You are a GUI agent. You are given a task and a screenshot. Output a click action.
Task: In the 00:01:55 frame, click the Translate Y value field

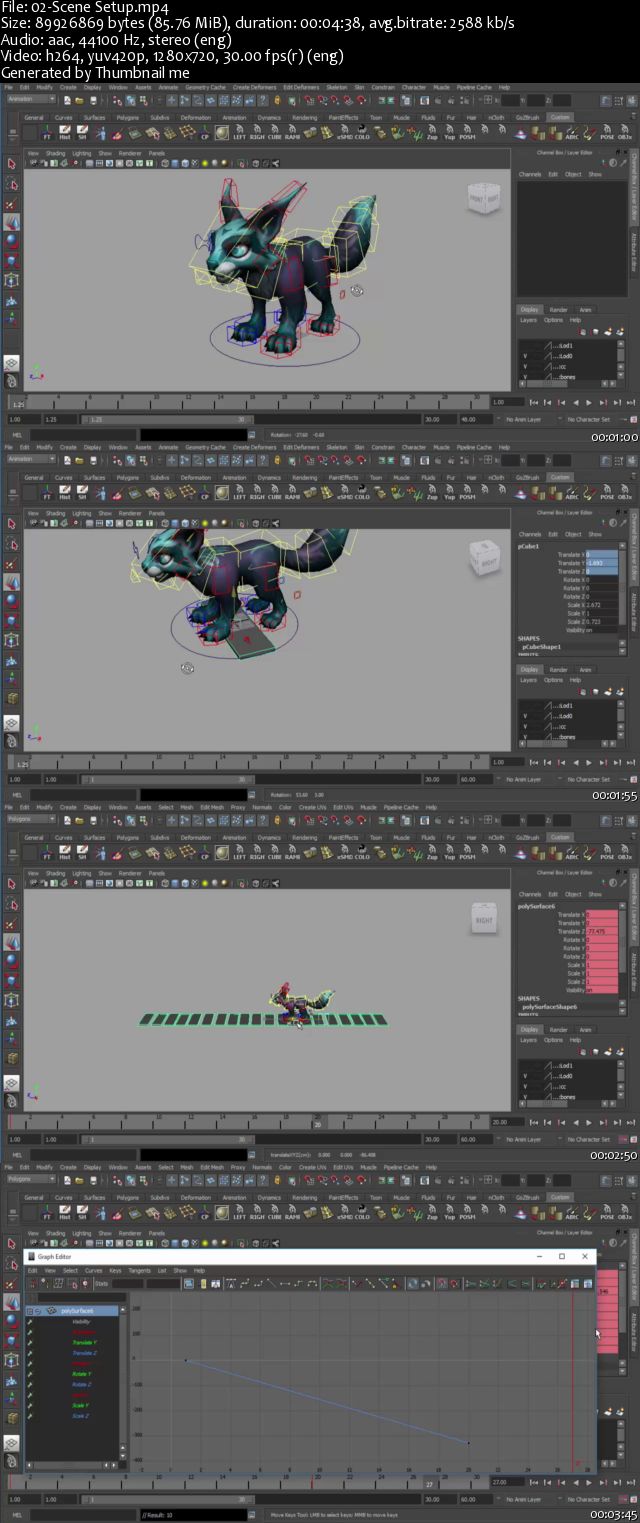click(602, 563)
